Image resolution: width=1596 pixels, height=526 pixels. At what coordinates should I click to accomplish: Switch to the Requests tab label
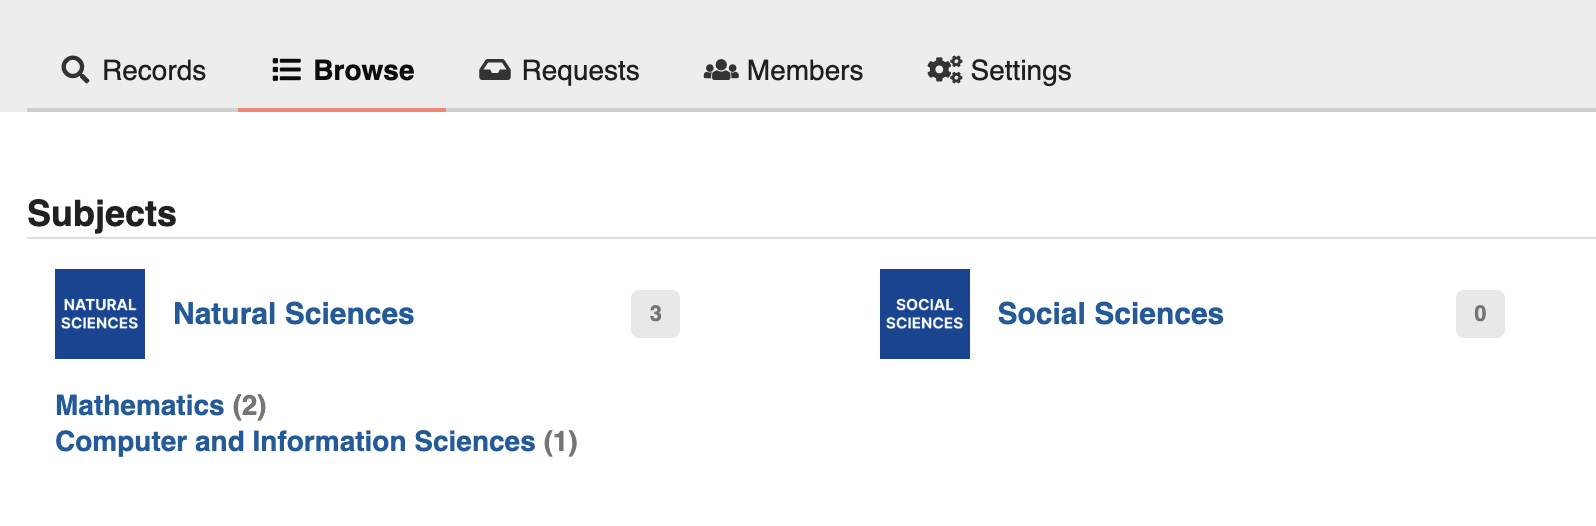[580, 71]
